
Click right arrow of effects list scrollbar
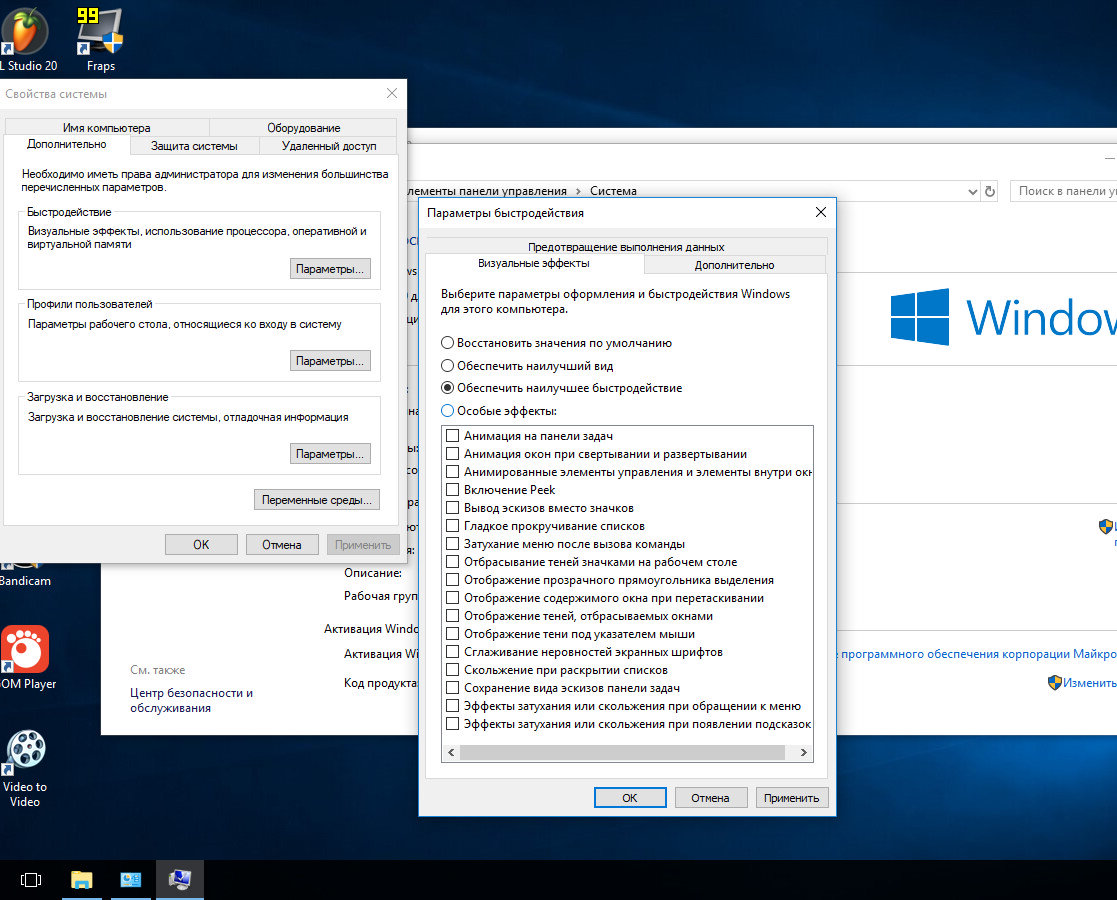tap(804, 752)
